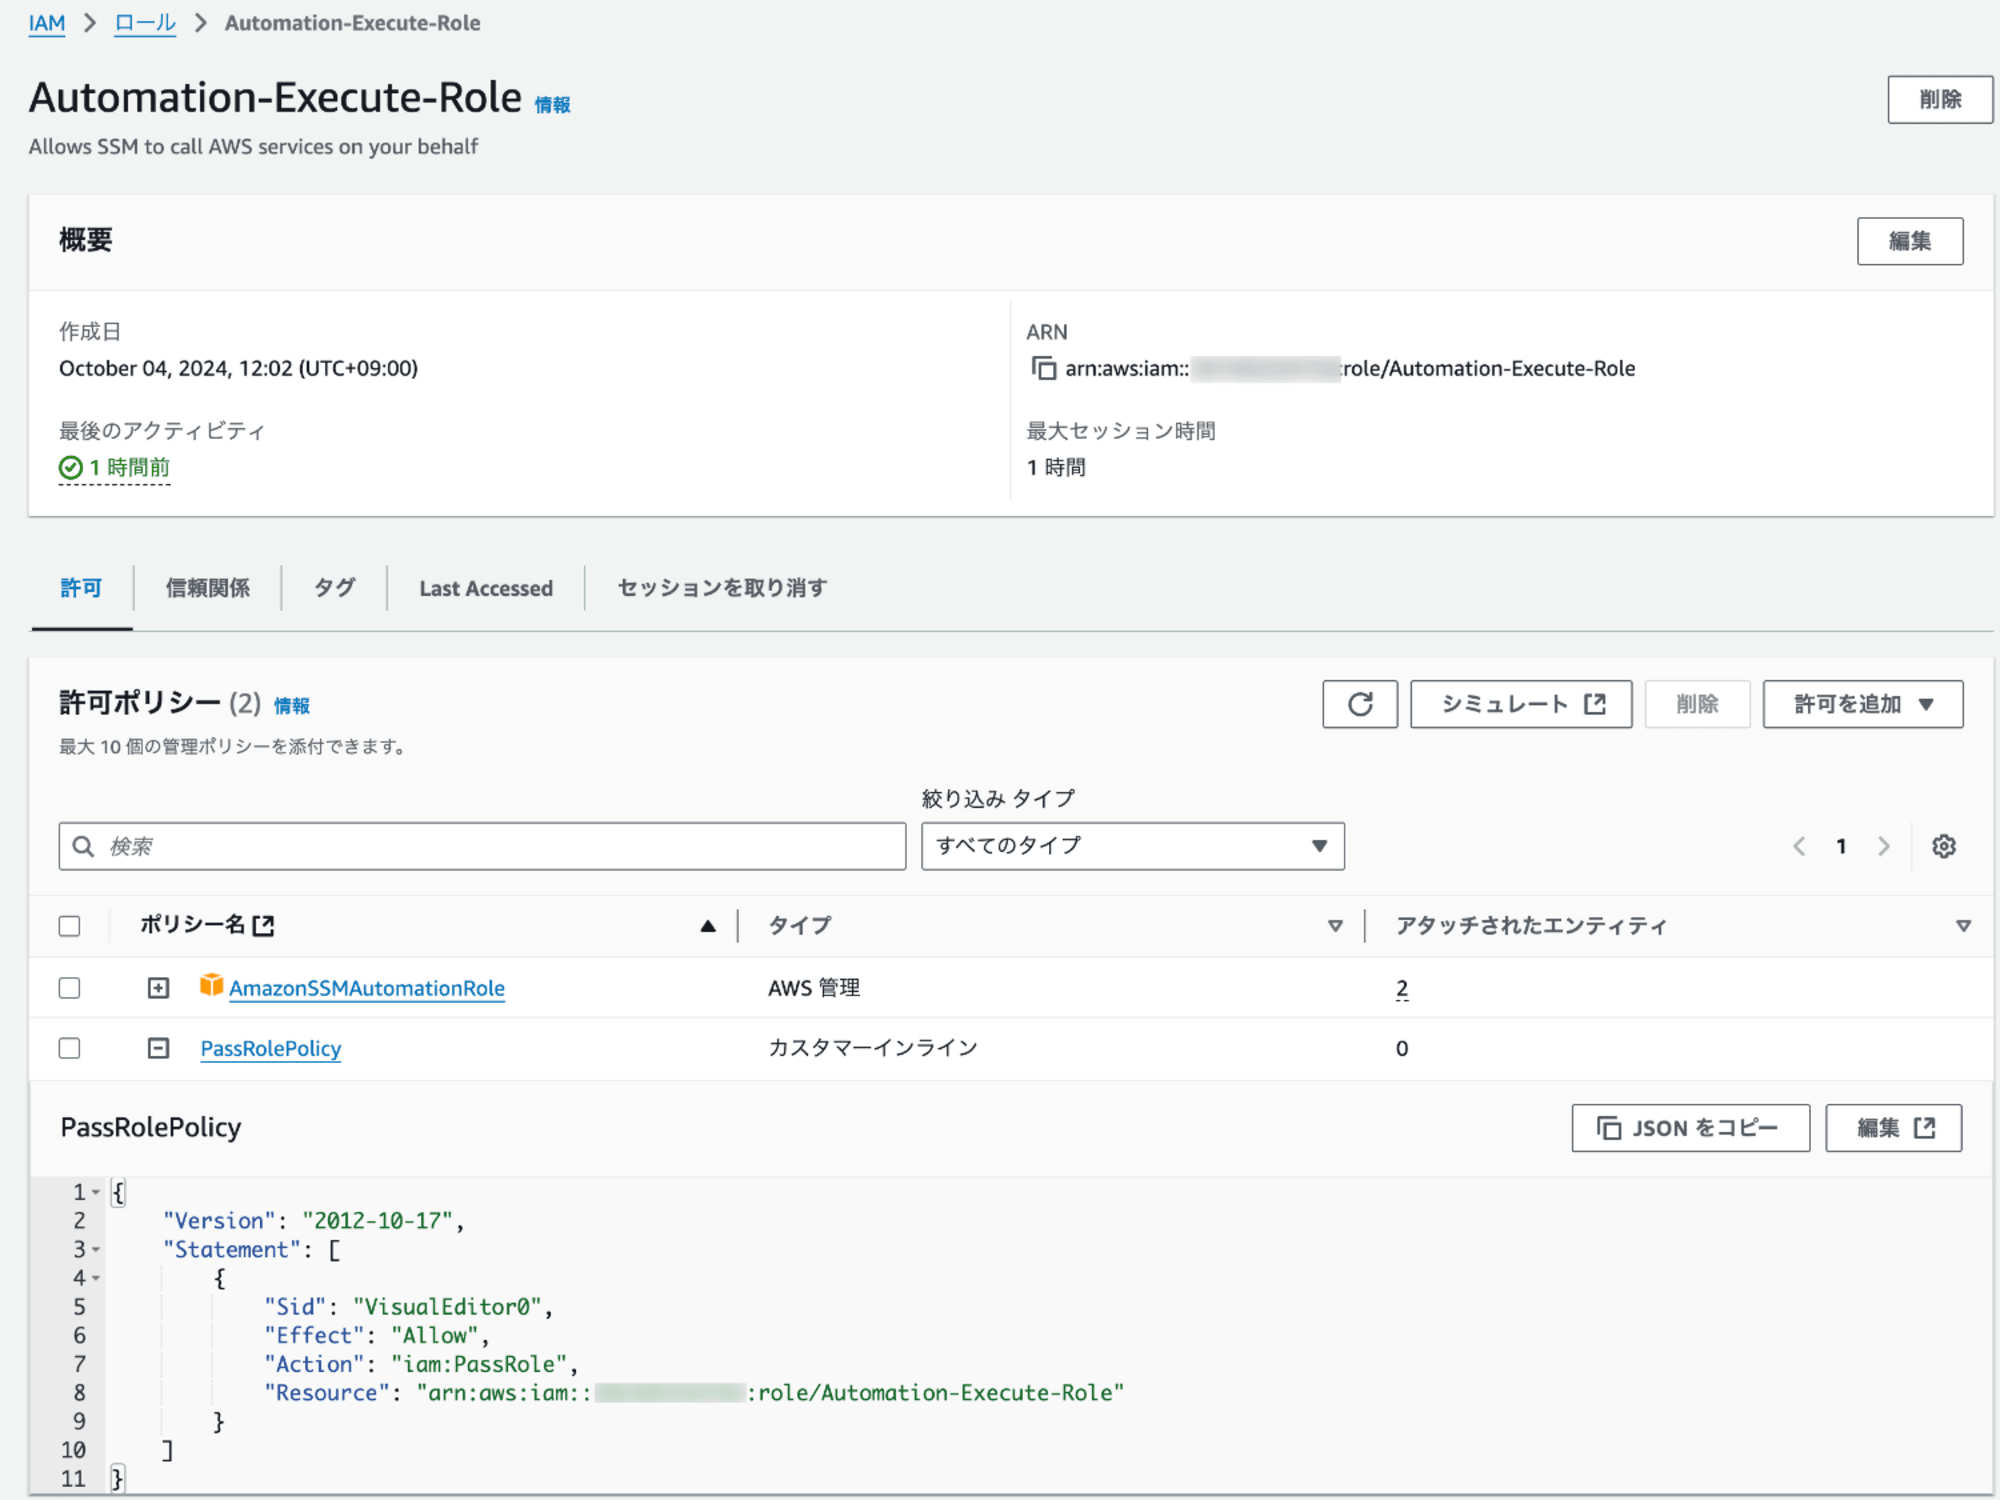Screen dimensions: 2000x1500
Task: Refresh the permission policies list
Action: (1360, 704)
